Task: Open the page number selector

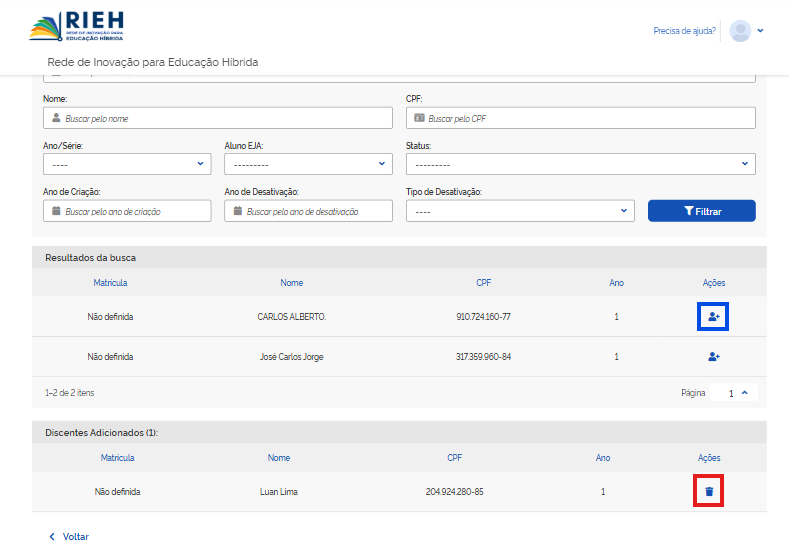Action: (737, 393)
